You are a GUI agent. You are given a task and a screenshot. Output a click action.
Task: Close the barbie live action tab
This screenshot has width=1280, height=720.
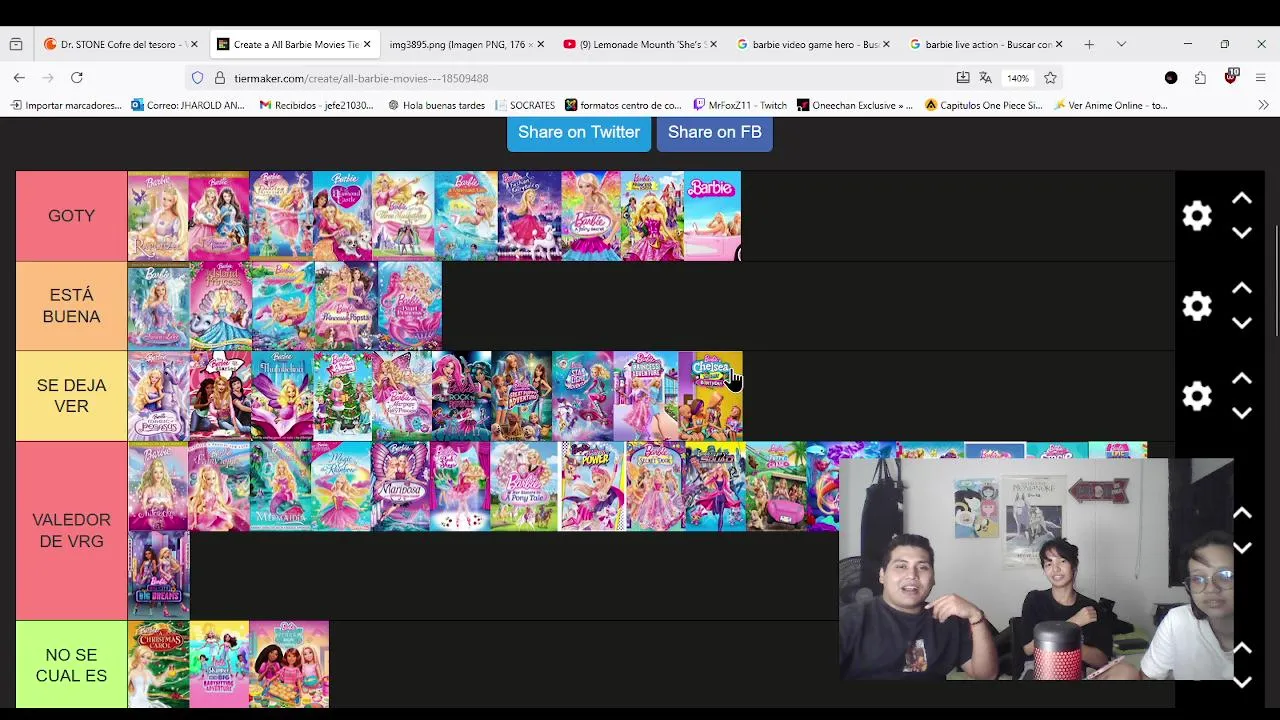(1059, 44)
